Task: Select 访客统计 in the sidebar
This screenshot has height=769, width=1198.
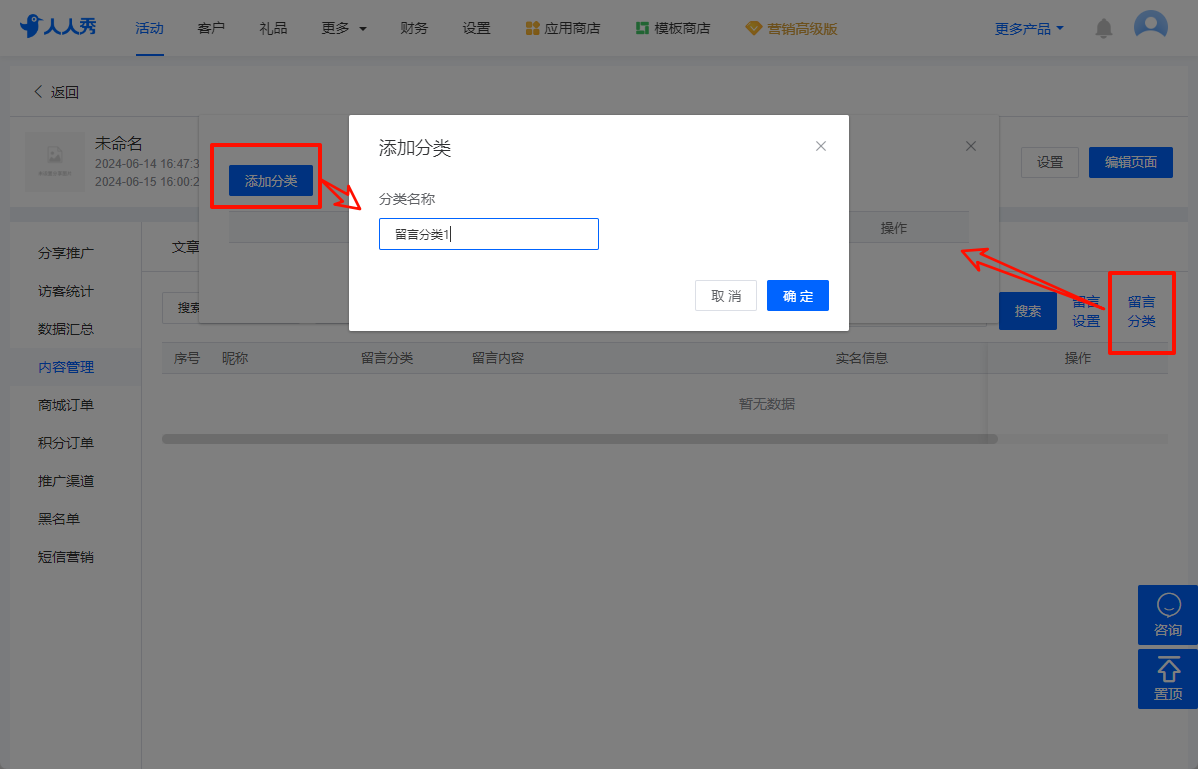Action: [x=66, y=291]
